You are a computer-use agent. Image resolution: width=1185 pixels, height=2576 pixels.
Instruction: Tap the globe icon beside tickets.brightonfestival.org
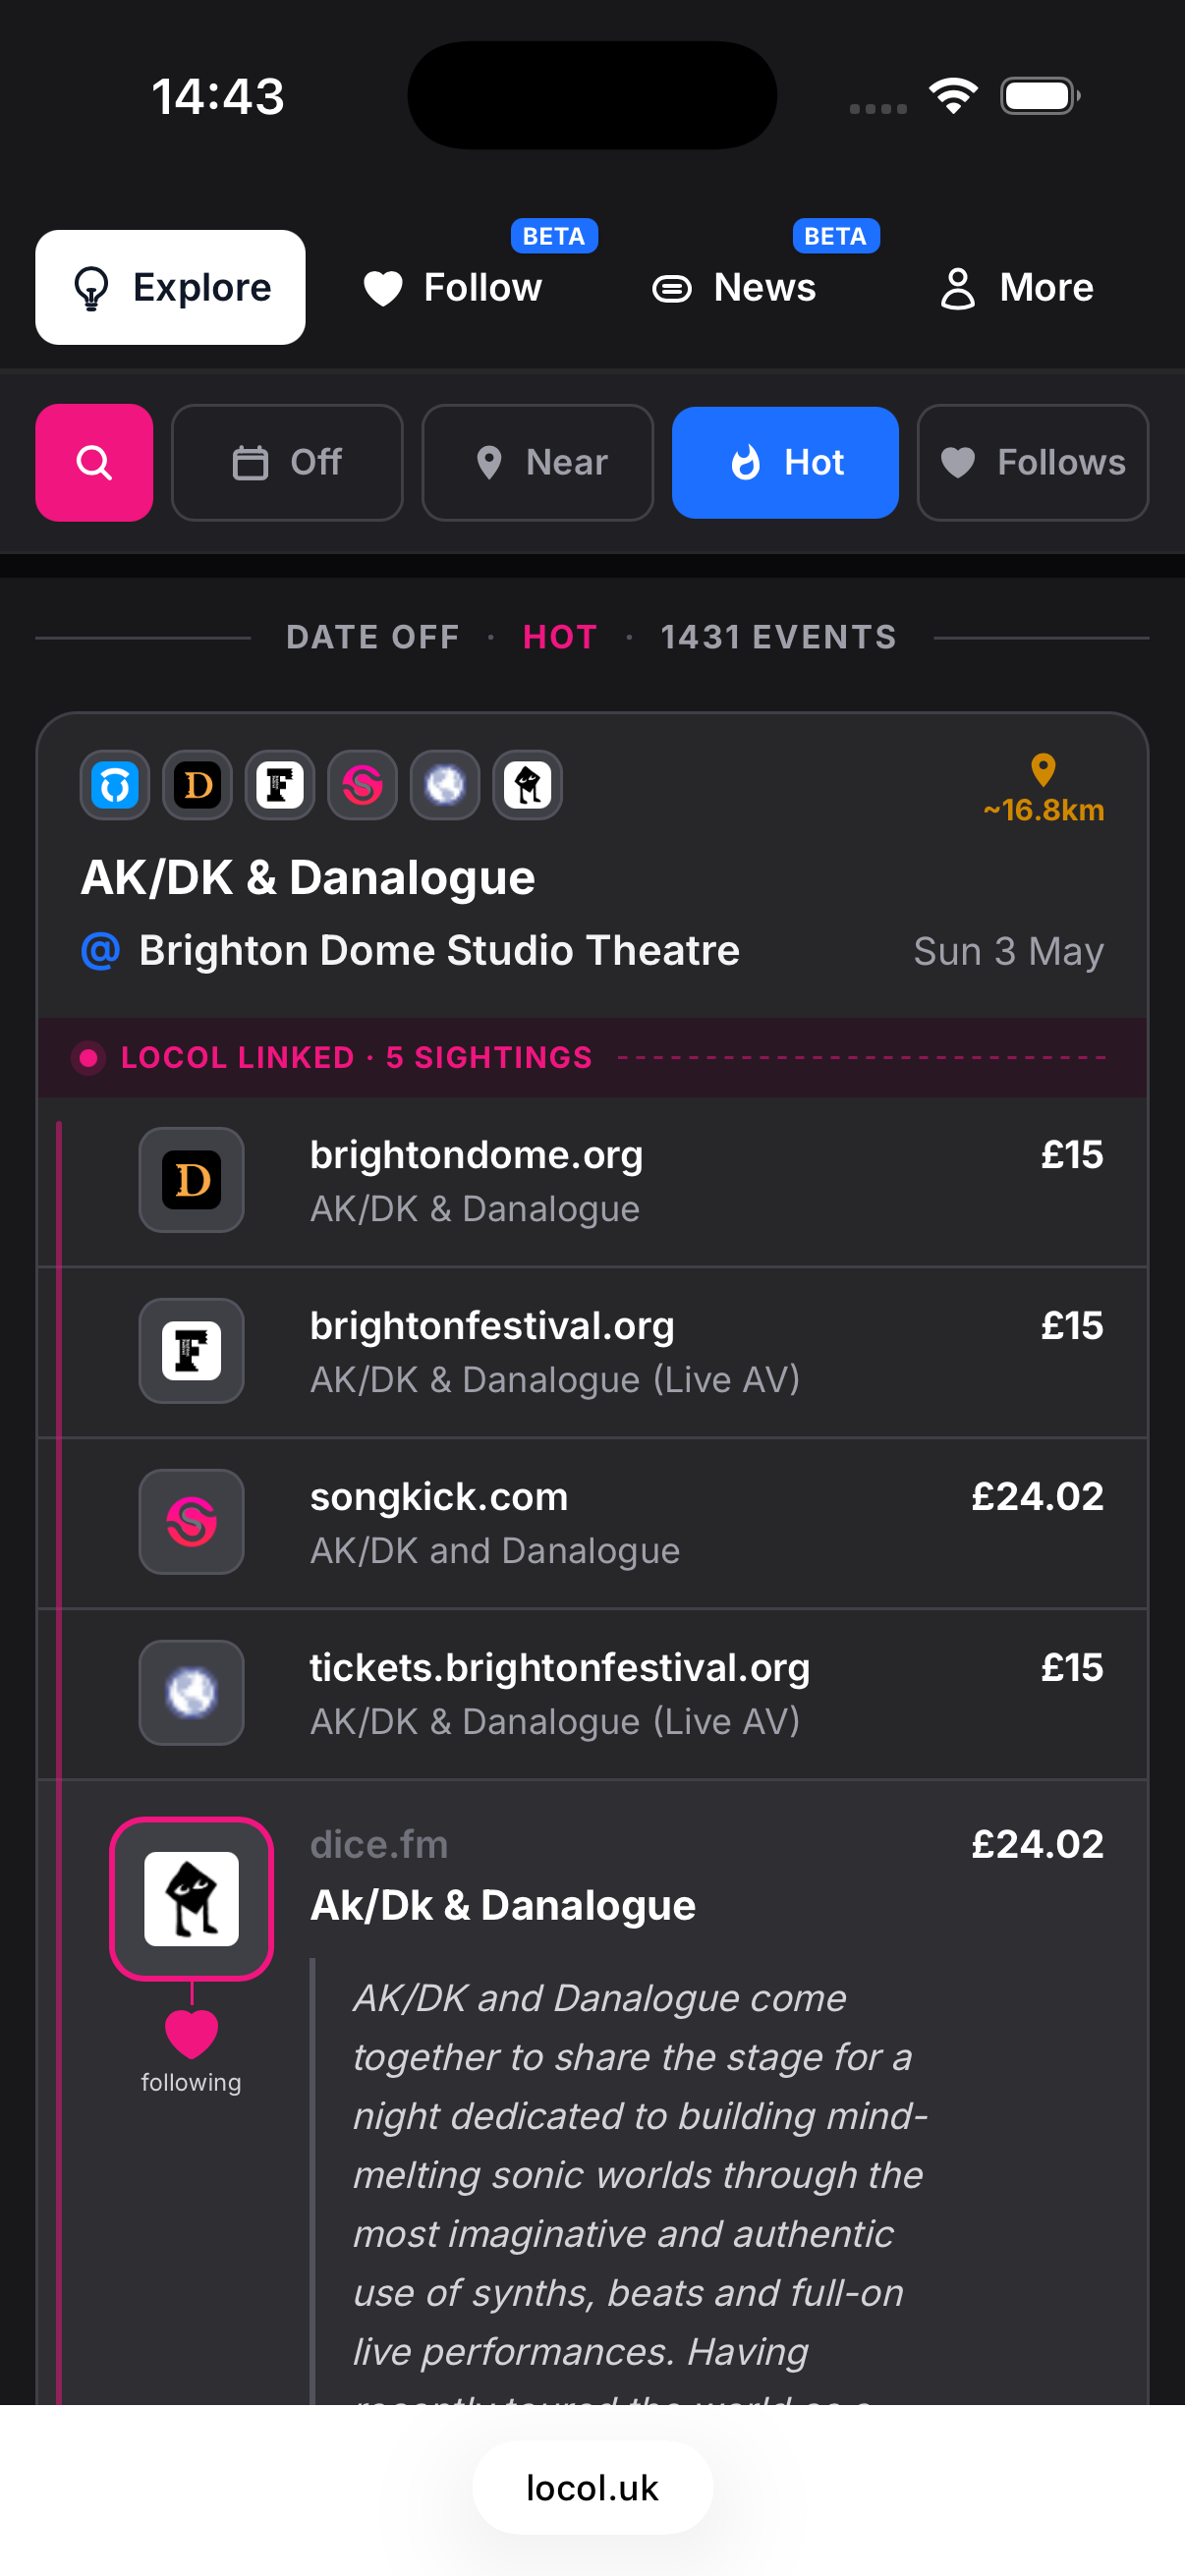(191, 1693)
